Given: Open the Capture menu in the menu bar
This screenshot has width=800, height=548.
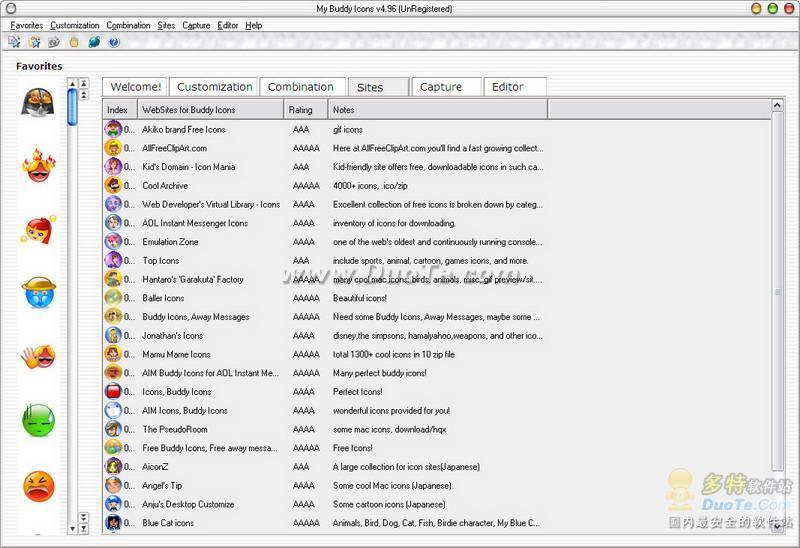Looking at the screenshot, I should pyautogui.click(x=196, y=25).
